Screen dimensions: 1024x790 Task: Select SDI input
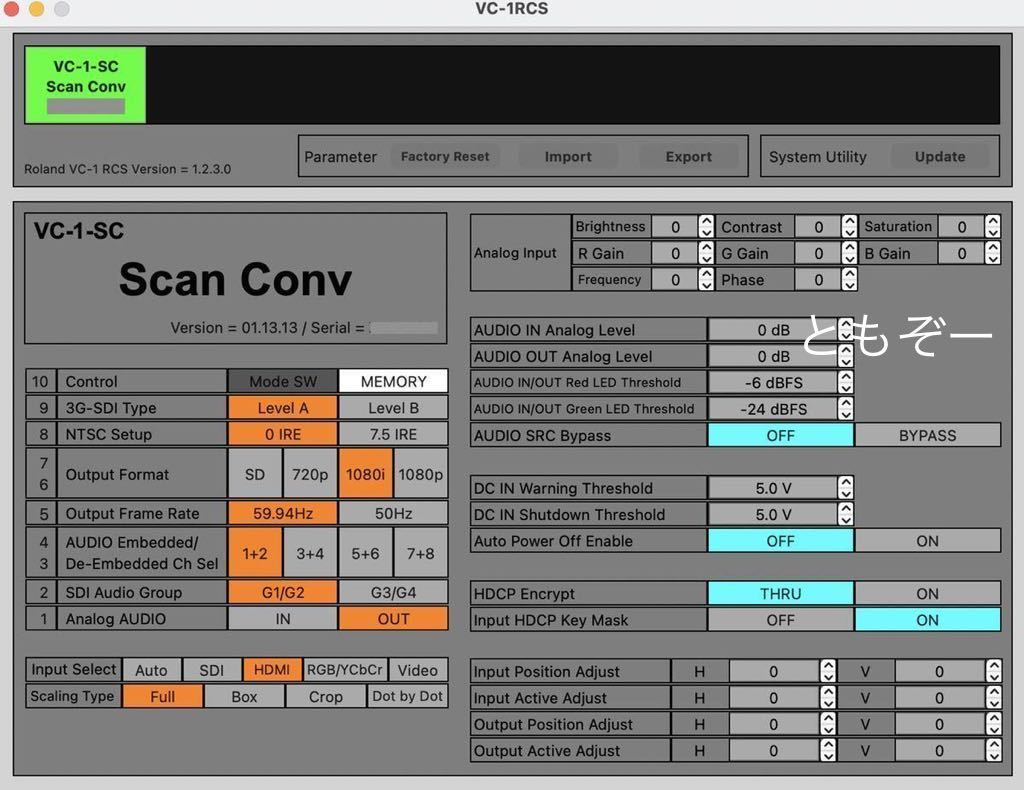coord(211,670)
